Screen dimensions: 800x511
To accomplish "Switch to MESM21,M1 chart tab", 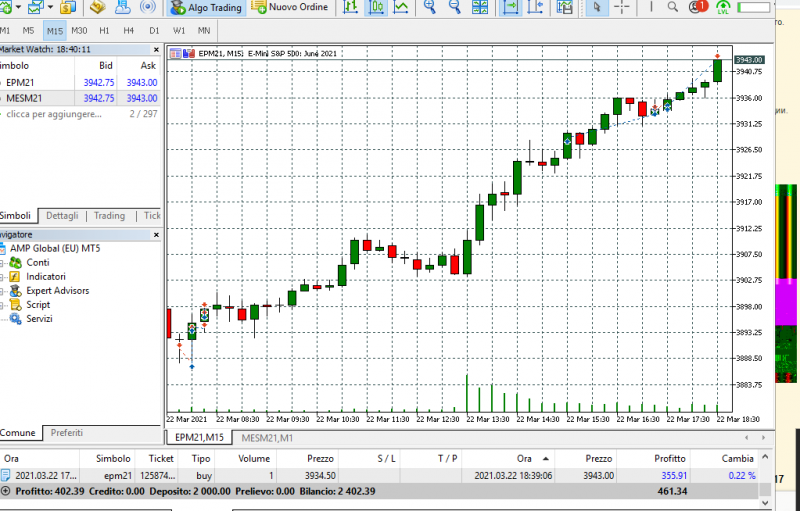I will click(267, 438).
